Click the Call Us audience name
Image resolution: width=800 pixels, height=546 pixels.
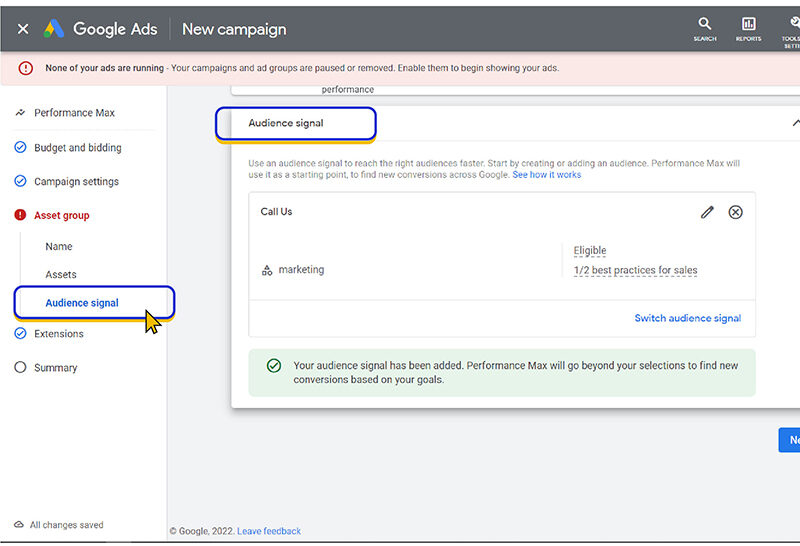(x=276, y=211)
